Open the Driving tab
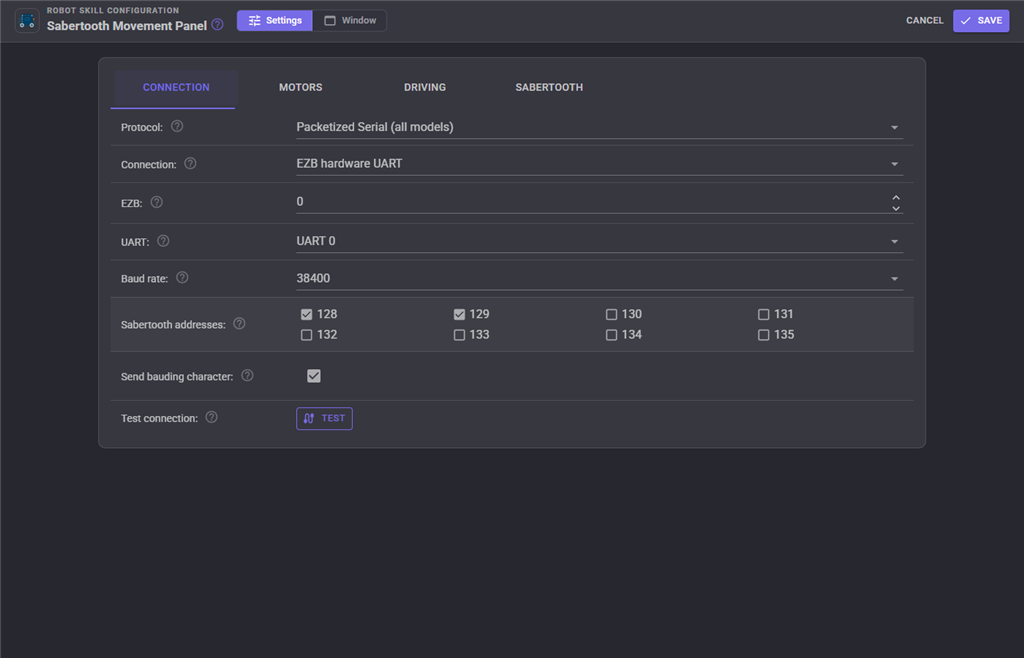 tap(424, 87)
